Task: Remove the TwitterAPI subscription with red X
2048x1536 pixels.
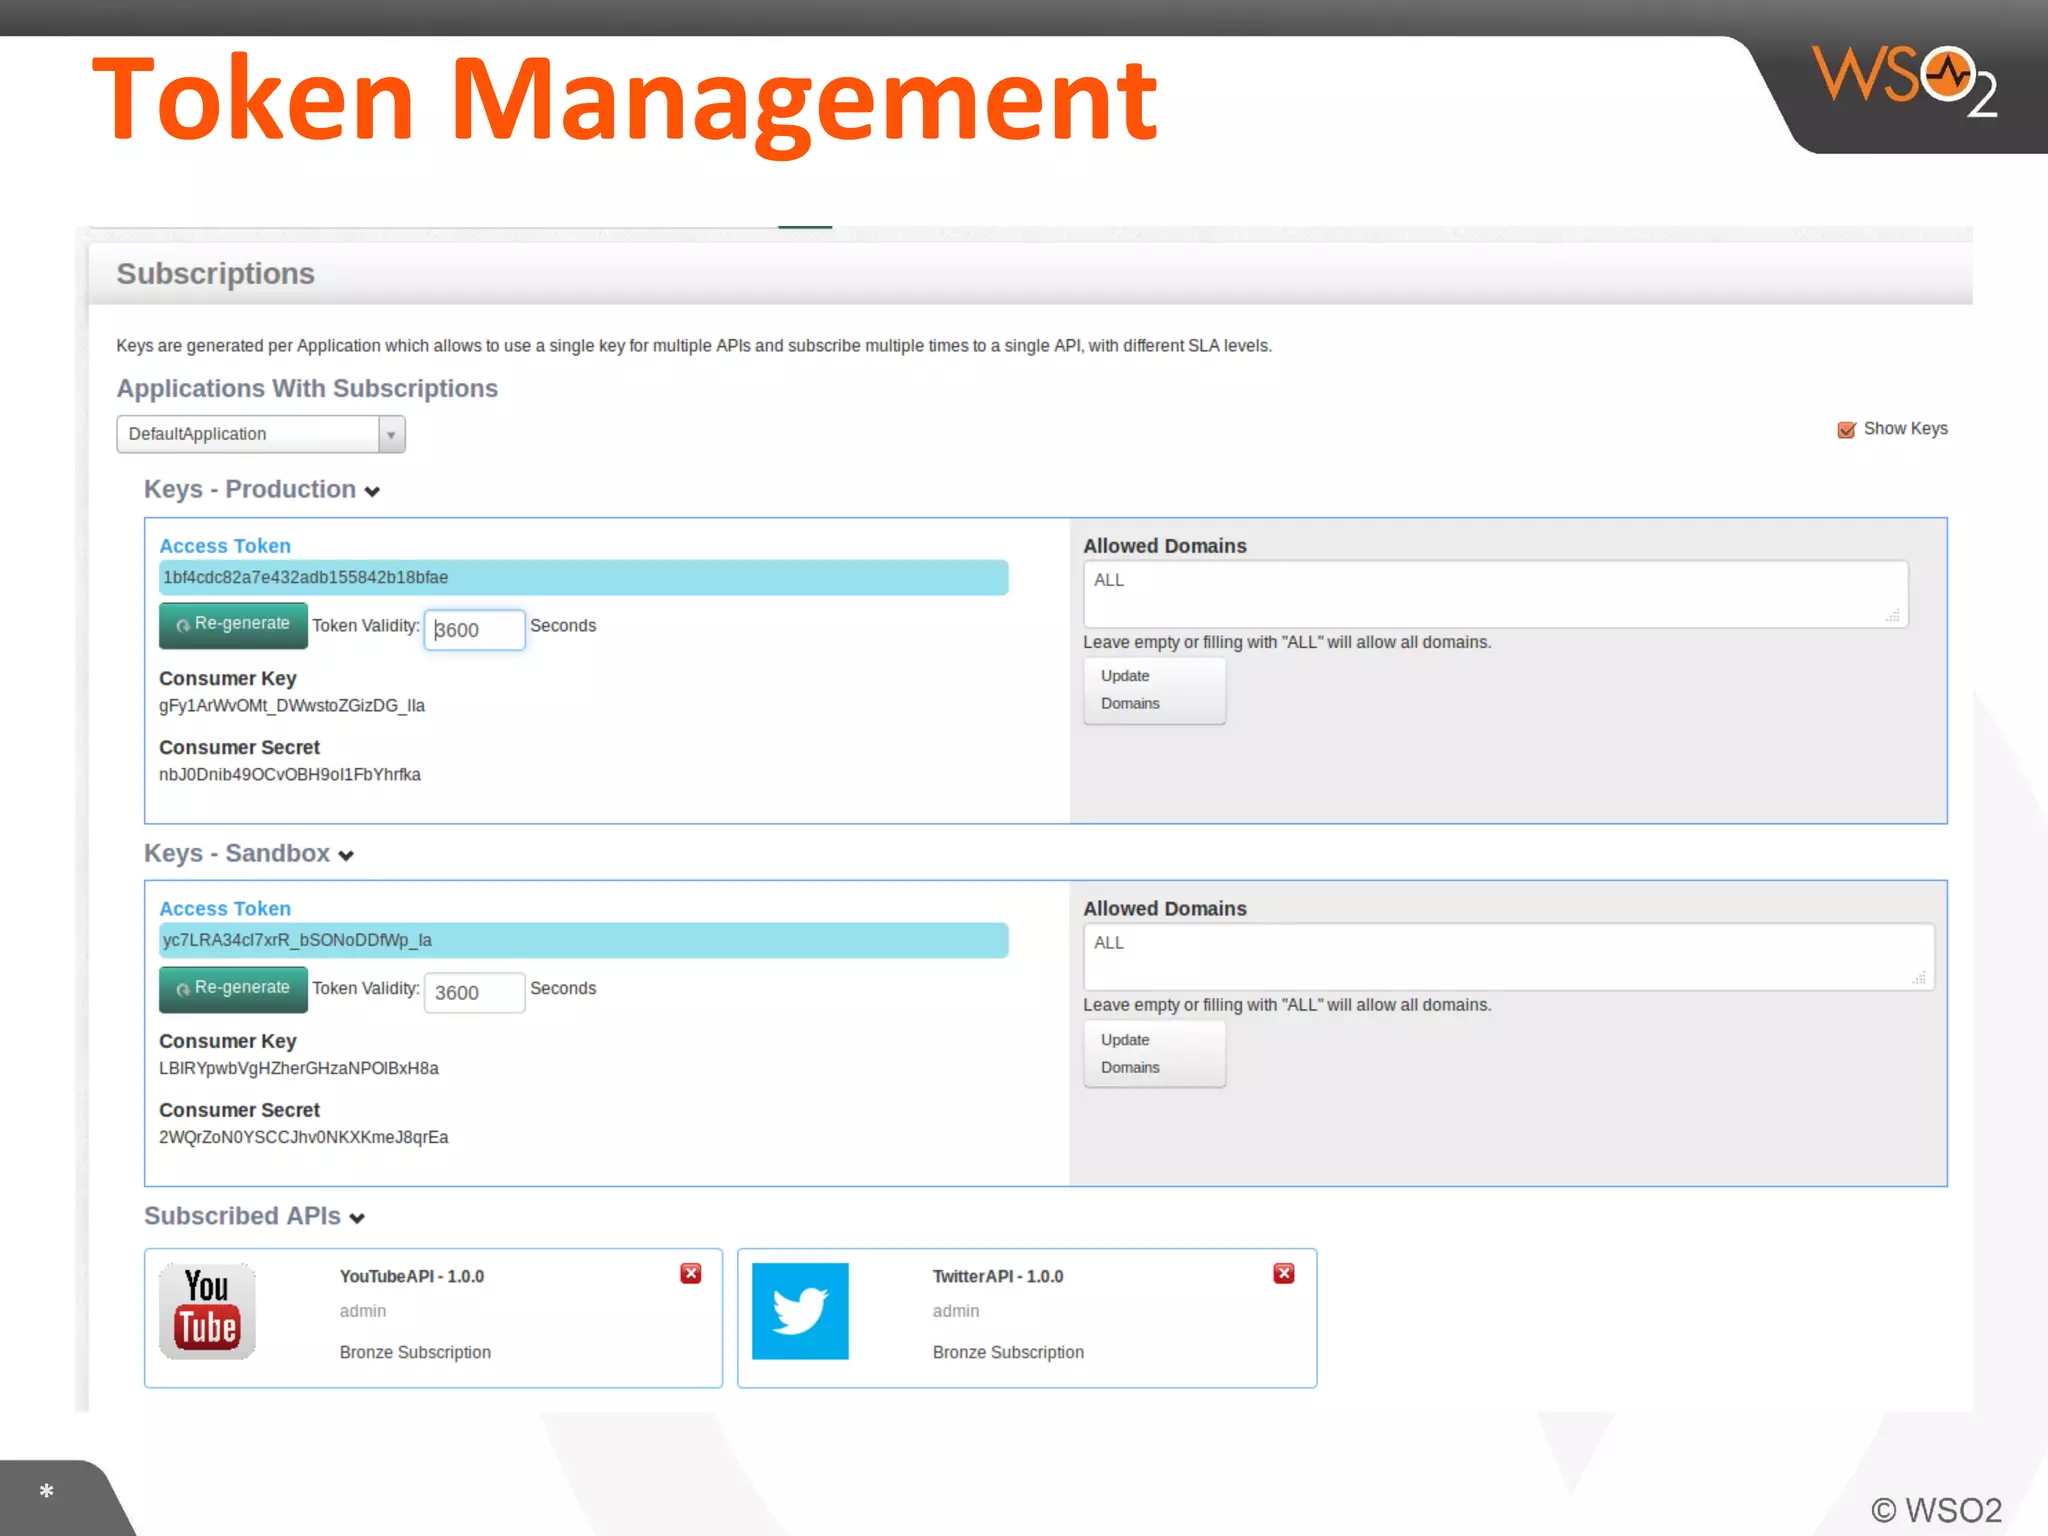Action: tap(1284, 1273)
